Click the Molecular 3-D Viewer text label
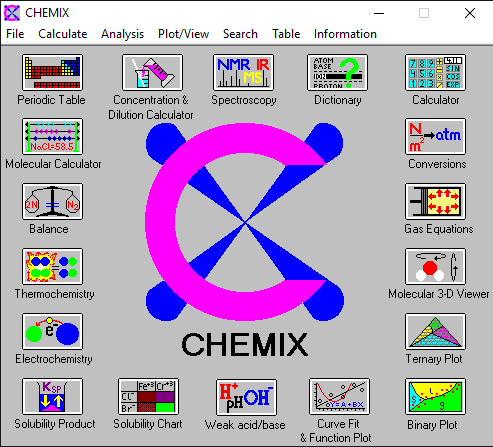The height and width of the screenshot is (447, 493). 439,294
